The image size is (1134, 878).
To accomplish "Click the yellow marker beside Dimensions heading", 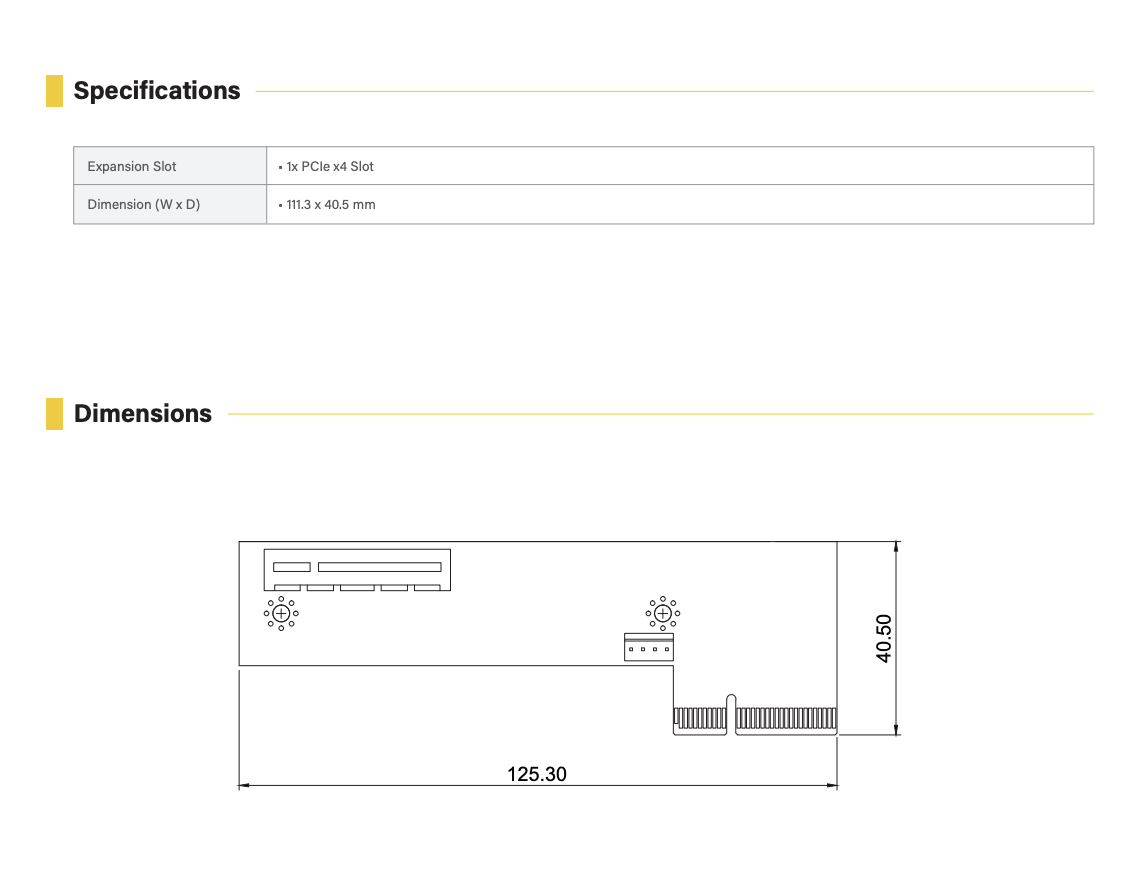I will pos(54,414).
